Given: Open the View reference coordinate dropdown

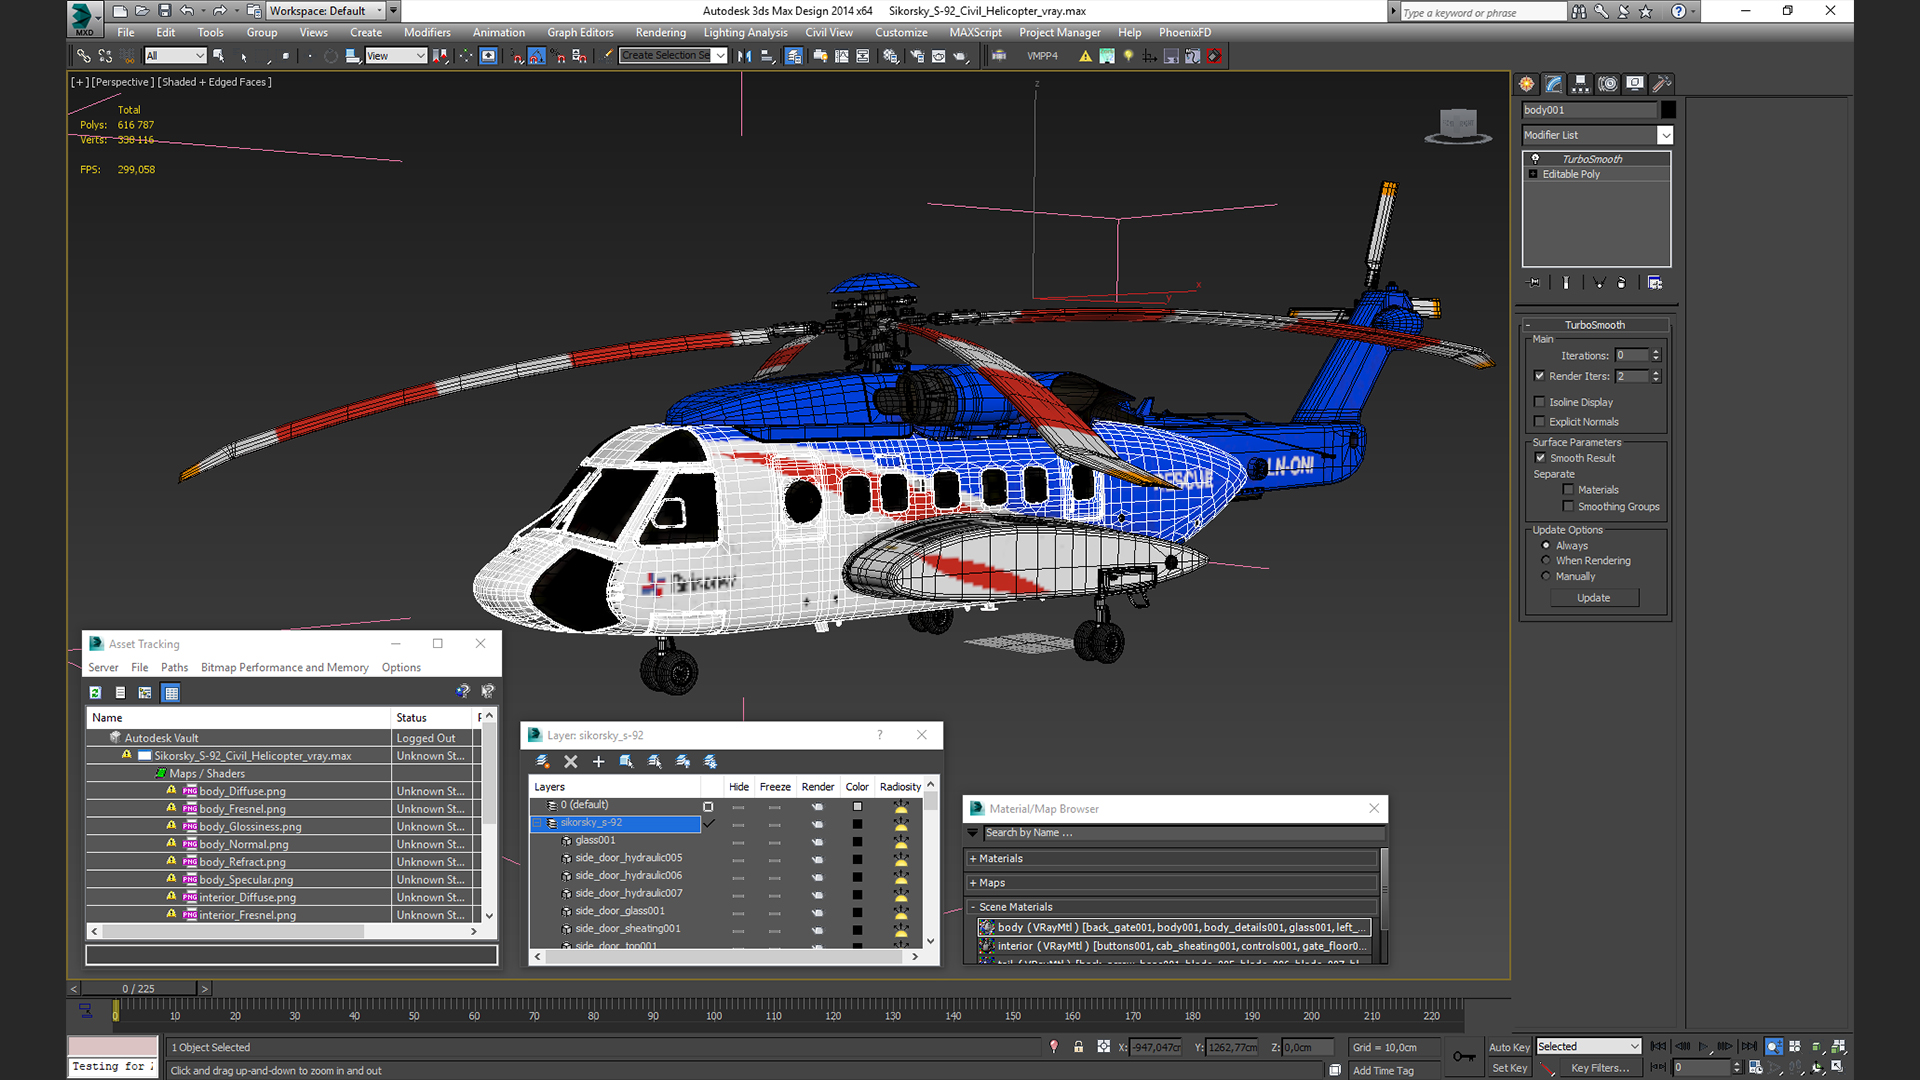Looking at the screenshot, I should tap(396, 56).
